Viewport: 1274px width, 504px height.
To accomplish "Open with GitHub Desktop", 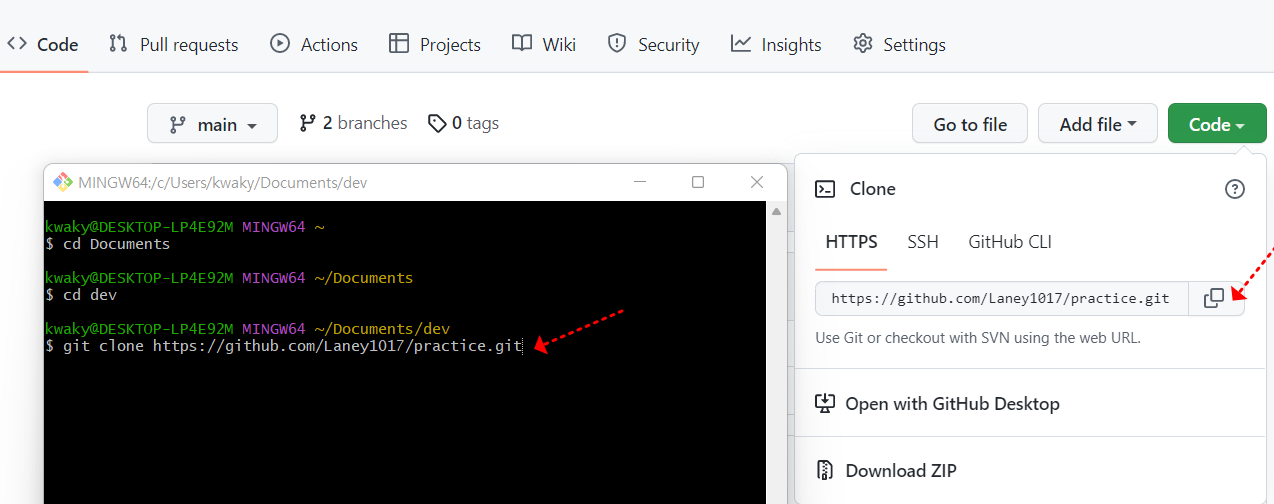I will coord(937,404).
